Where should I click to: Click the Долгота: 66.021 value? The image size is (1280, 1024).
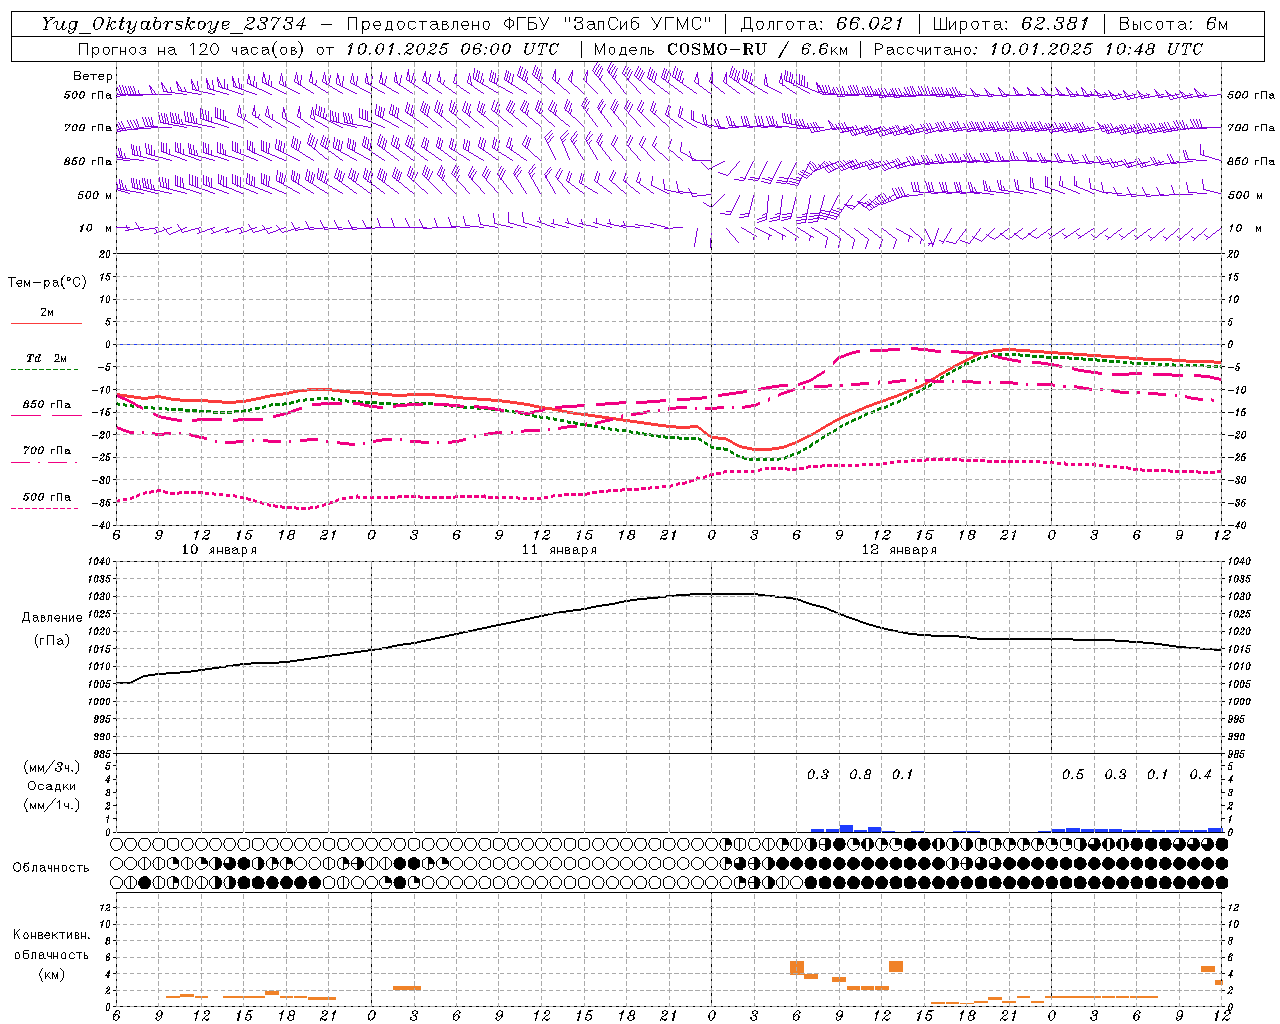coord(822,24)
